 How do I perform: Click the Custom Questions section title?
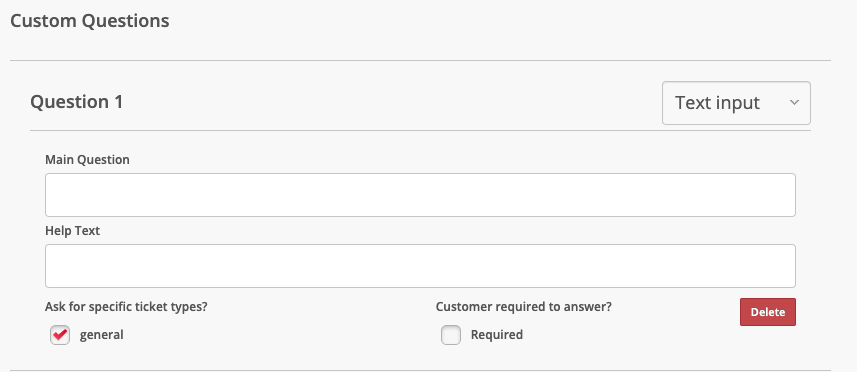click(90, 21)
